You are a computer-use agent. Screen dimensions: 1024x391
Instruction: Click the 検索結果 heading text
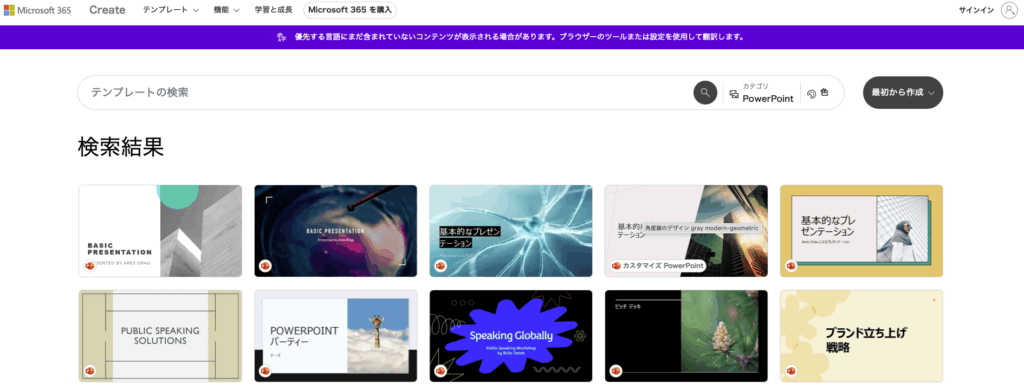(121, 148)
